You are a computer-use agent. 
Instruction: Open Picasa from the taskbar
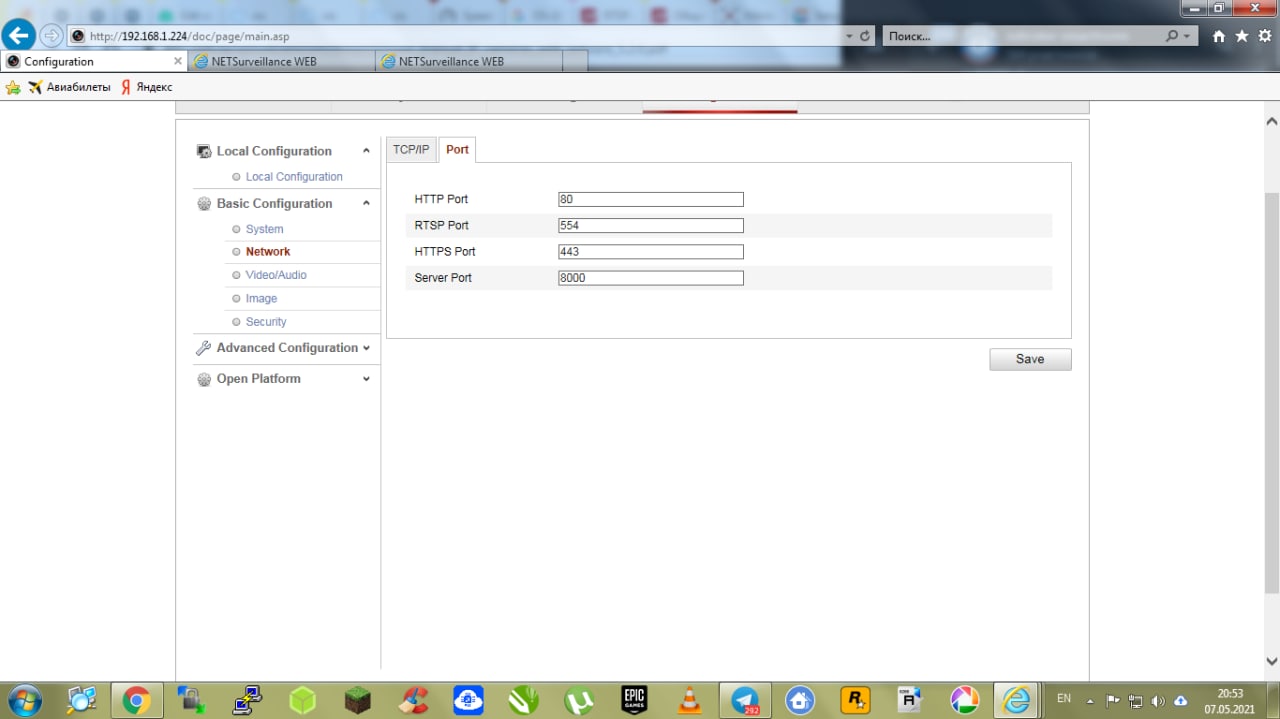[965, 700]
